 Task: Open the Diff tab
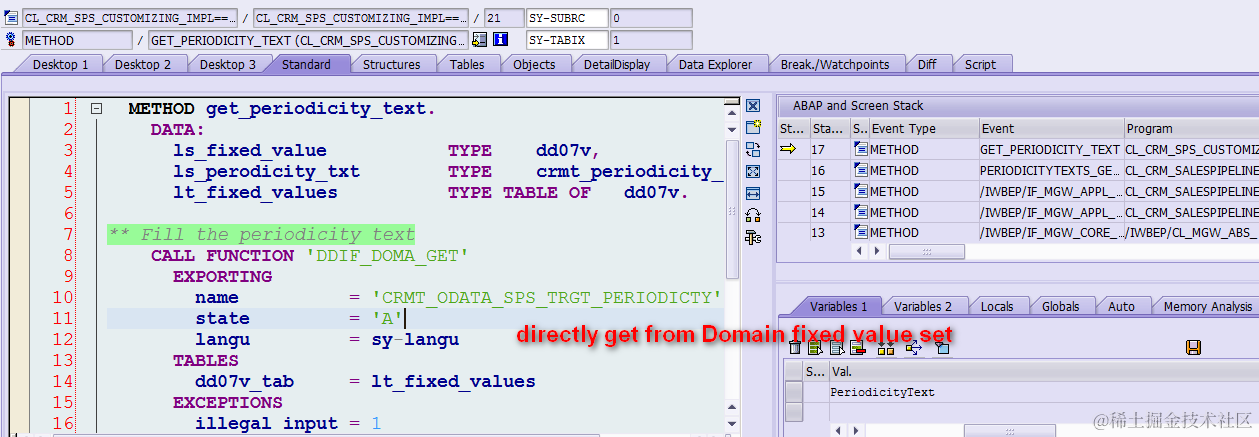[x=927, y=64]
